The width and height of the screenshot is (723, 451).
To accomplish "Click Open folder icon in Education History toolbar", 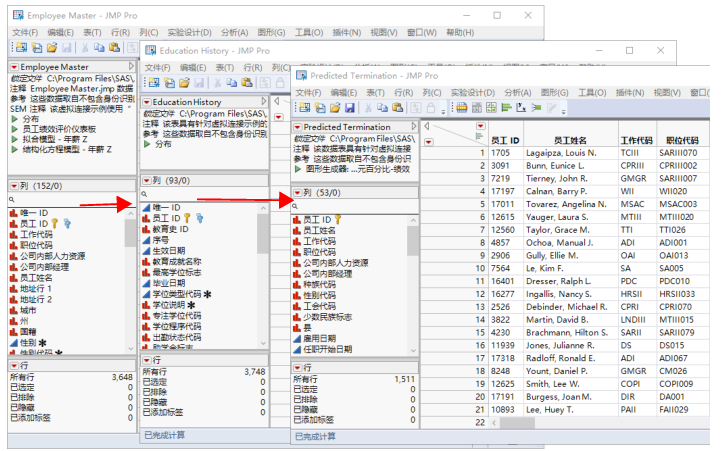I will click(x=184, y=83).
